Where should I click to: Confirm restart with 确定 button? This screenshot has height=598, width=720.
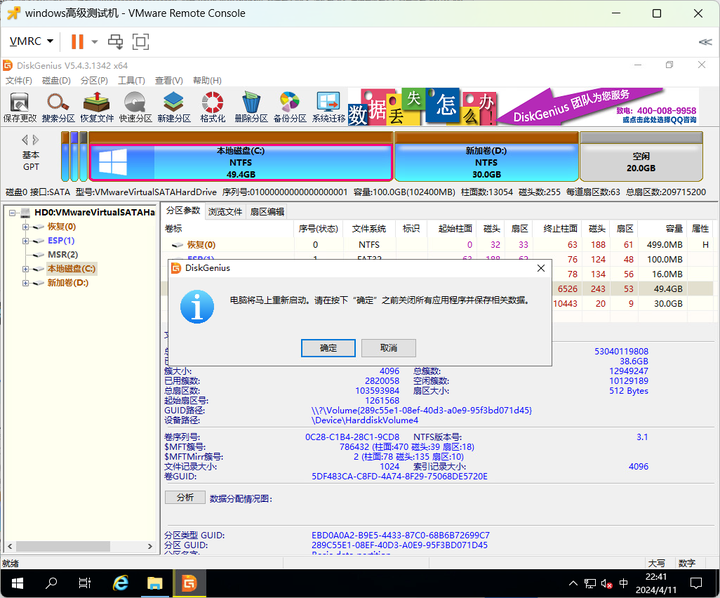tap(328, 348)
